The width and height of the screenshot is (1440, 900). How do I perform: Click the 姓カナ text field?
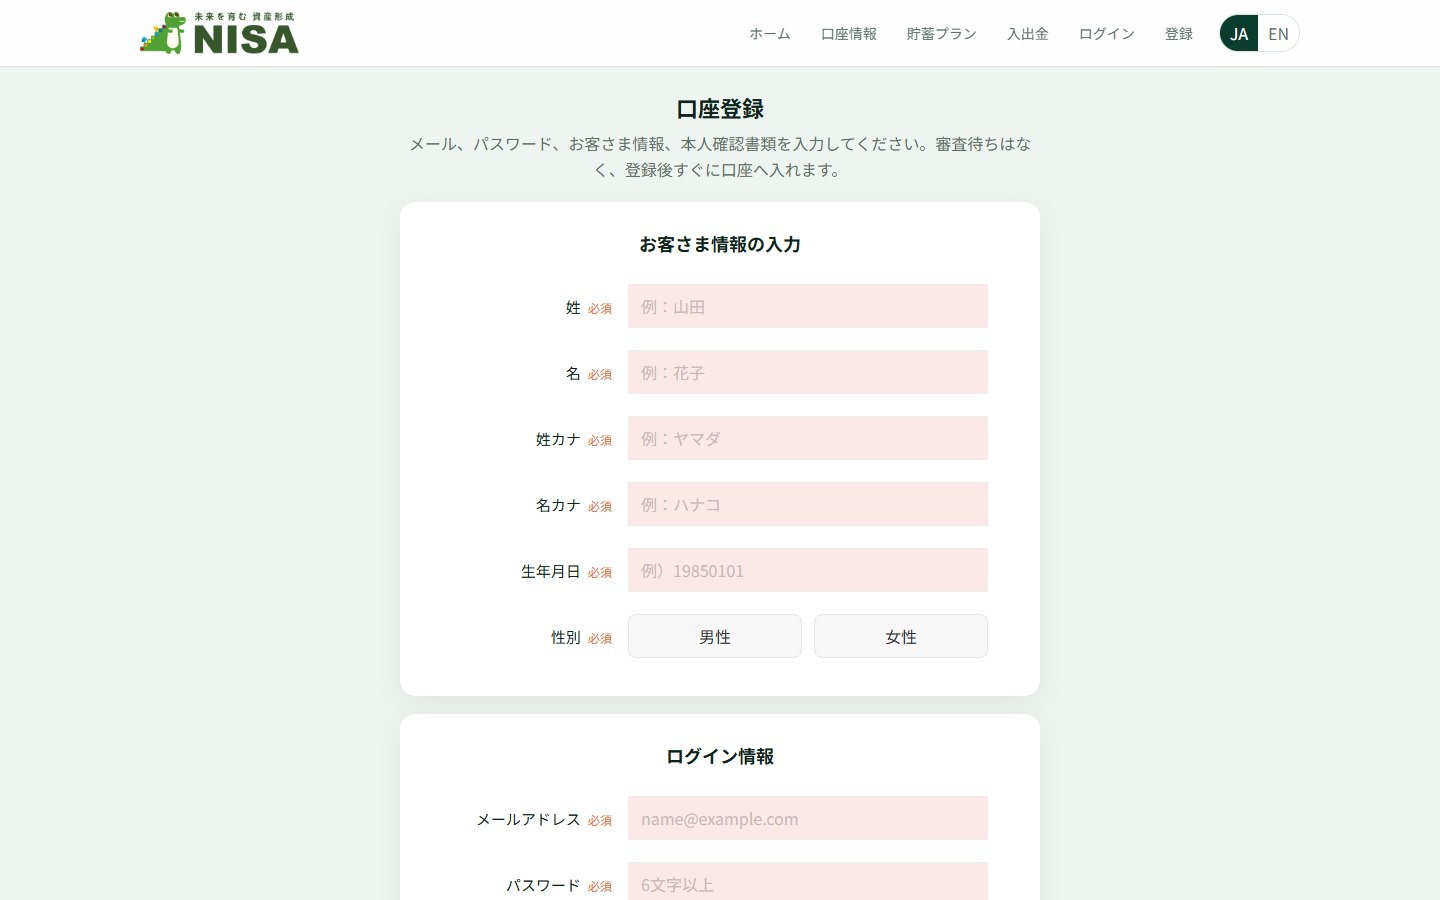point(808,438)
